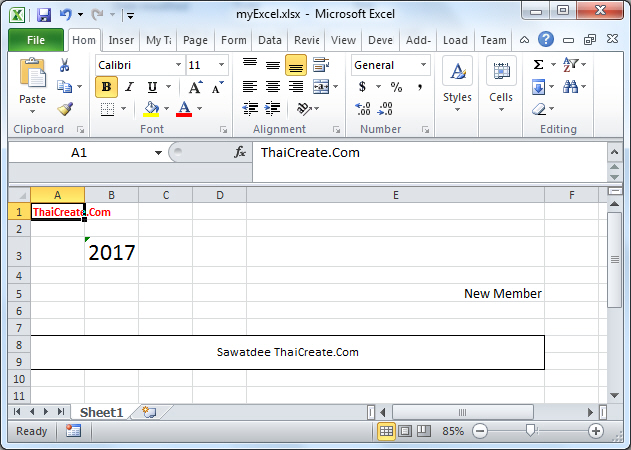
Task: Decrease decimal places
Action: pos(385,109)
